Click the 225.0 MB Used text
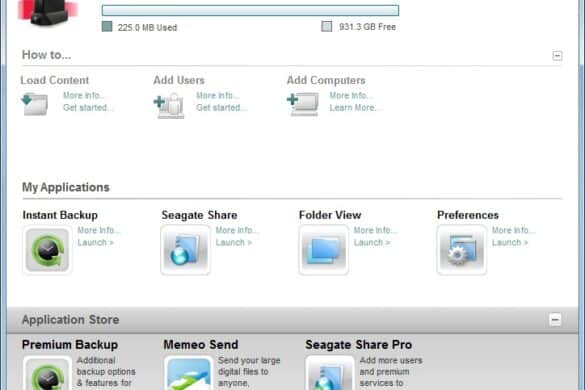This screenshot has width=585, height=390. pyautogui.click(x=147, y=27)
